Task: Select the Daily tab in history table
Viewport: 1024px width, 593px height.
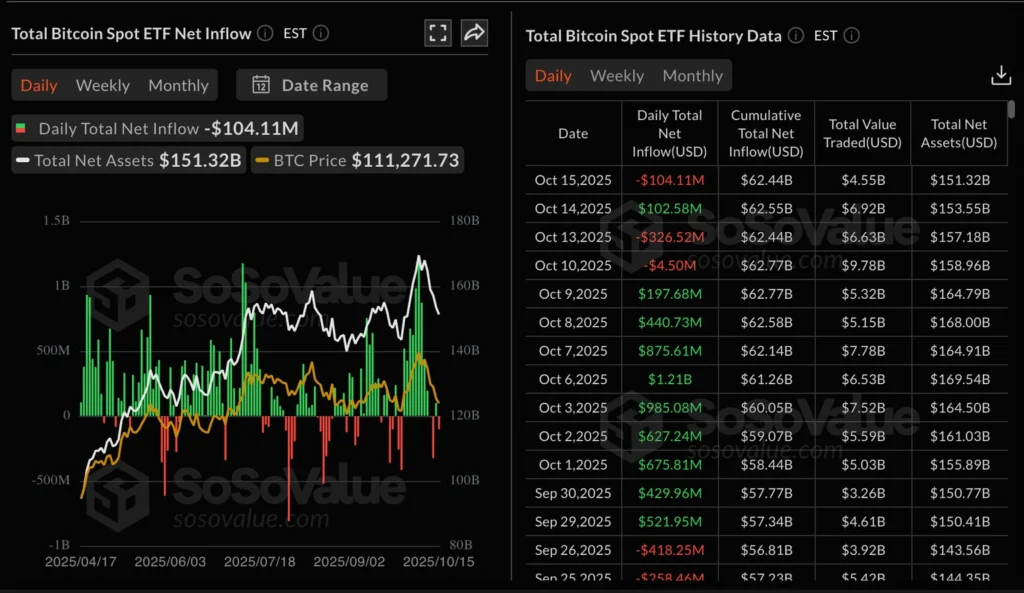Action: tap(553, 76)
